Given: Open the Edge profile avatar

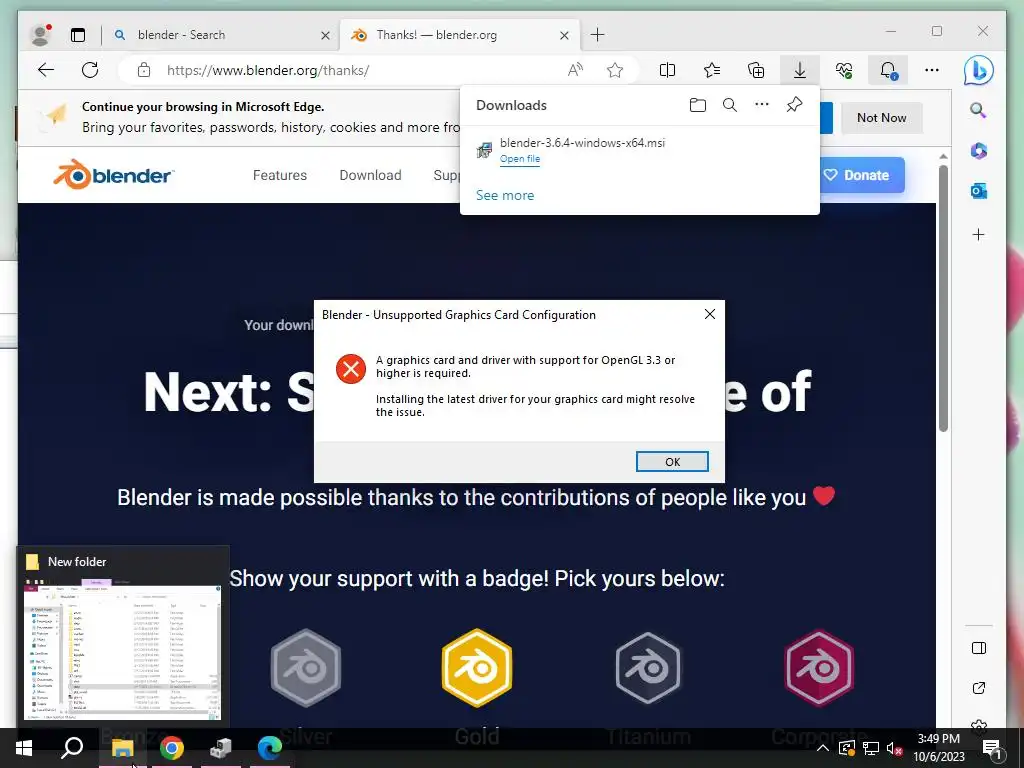Looking at the screenshot, I should tap(40, 35).
